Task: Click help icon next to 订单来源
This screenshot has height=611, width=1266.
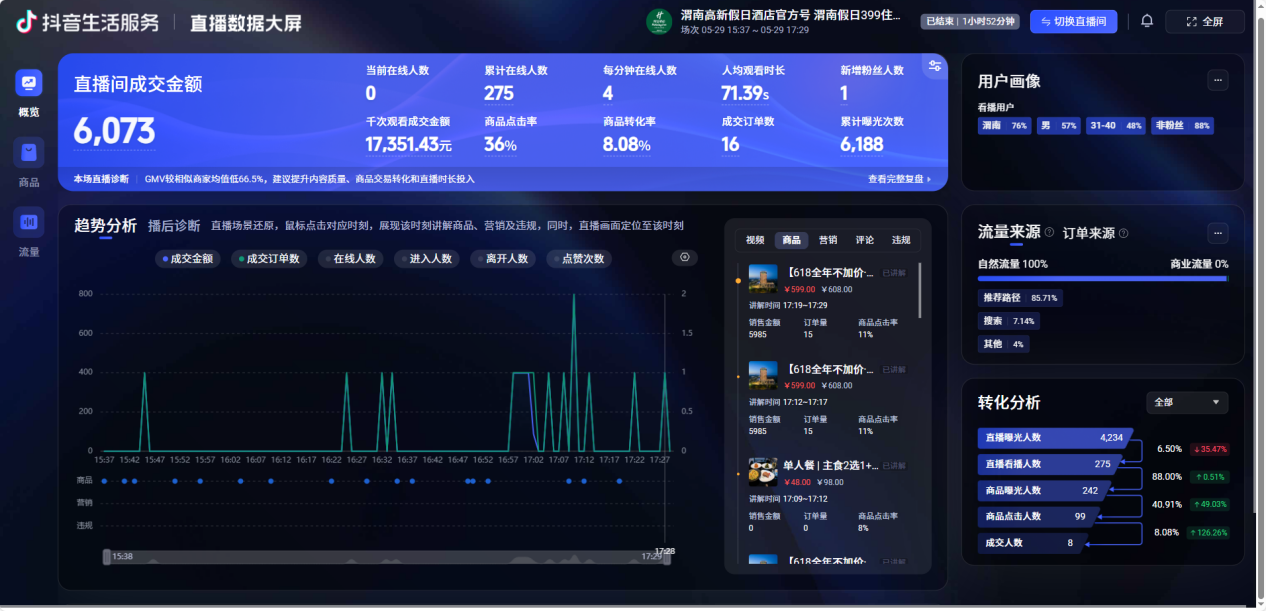Action: [x=1123, y=233]
